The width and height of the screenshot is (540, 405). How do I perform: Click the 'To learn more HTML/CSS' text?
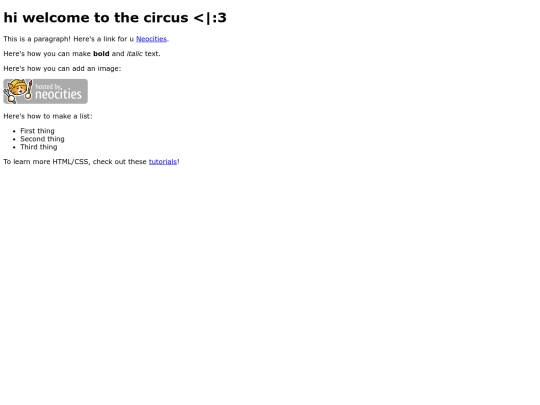coord(47,162)
